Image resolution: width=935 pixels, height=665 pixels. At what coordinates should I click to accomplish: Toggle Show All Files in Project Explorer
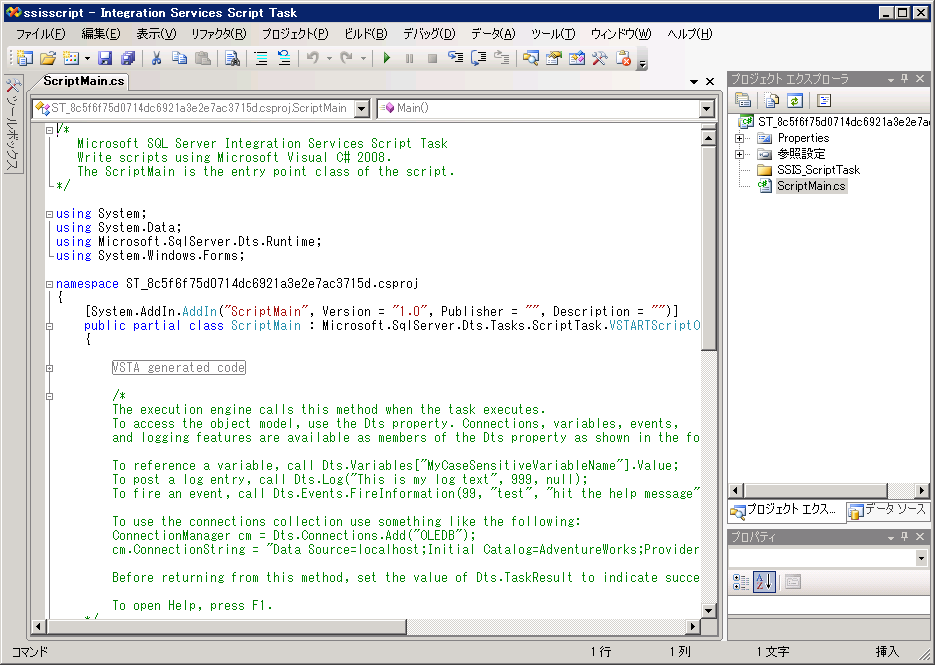click(x=772, y=101)
